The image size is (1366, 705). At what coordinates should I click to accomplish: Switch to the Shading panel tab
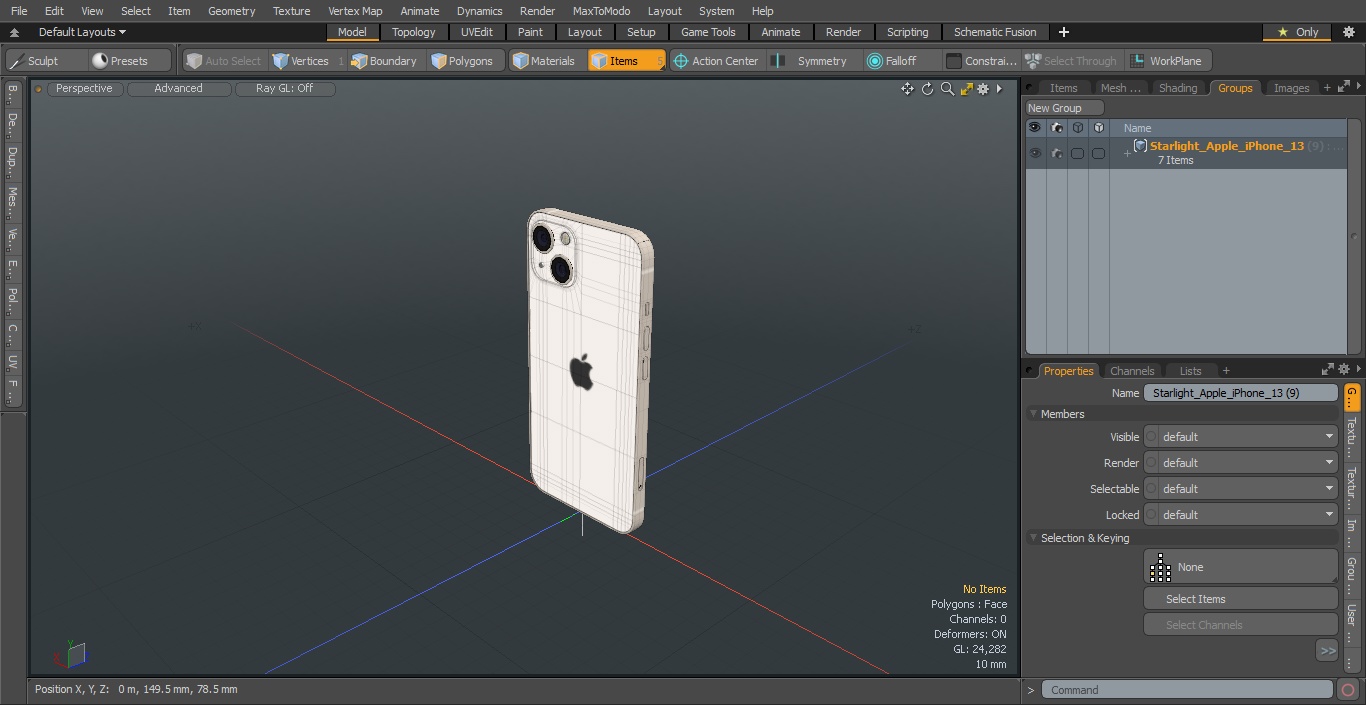point(1177,88)
